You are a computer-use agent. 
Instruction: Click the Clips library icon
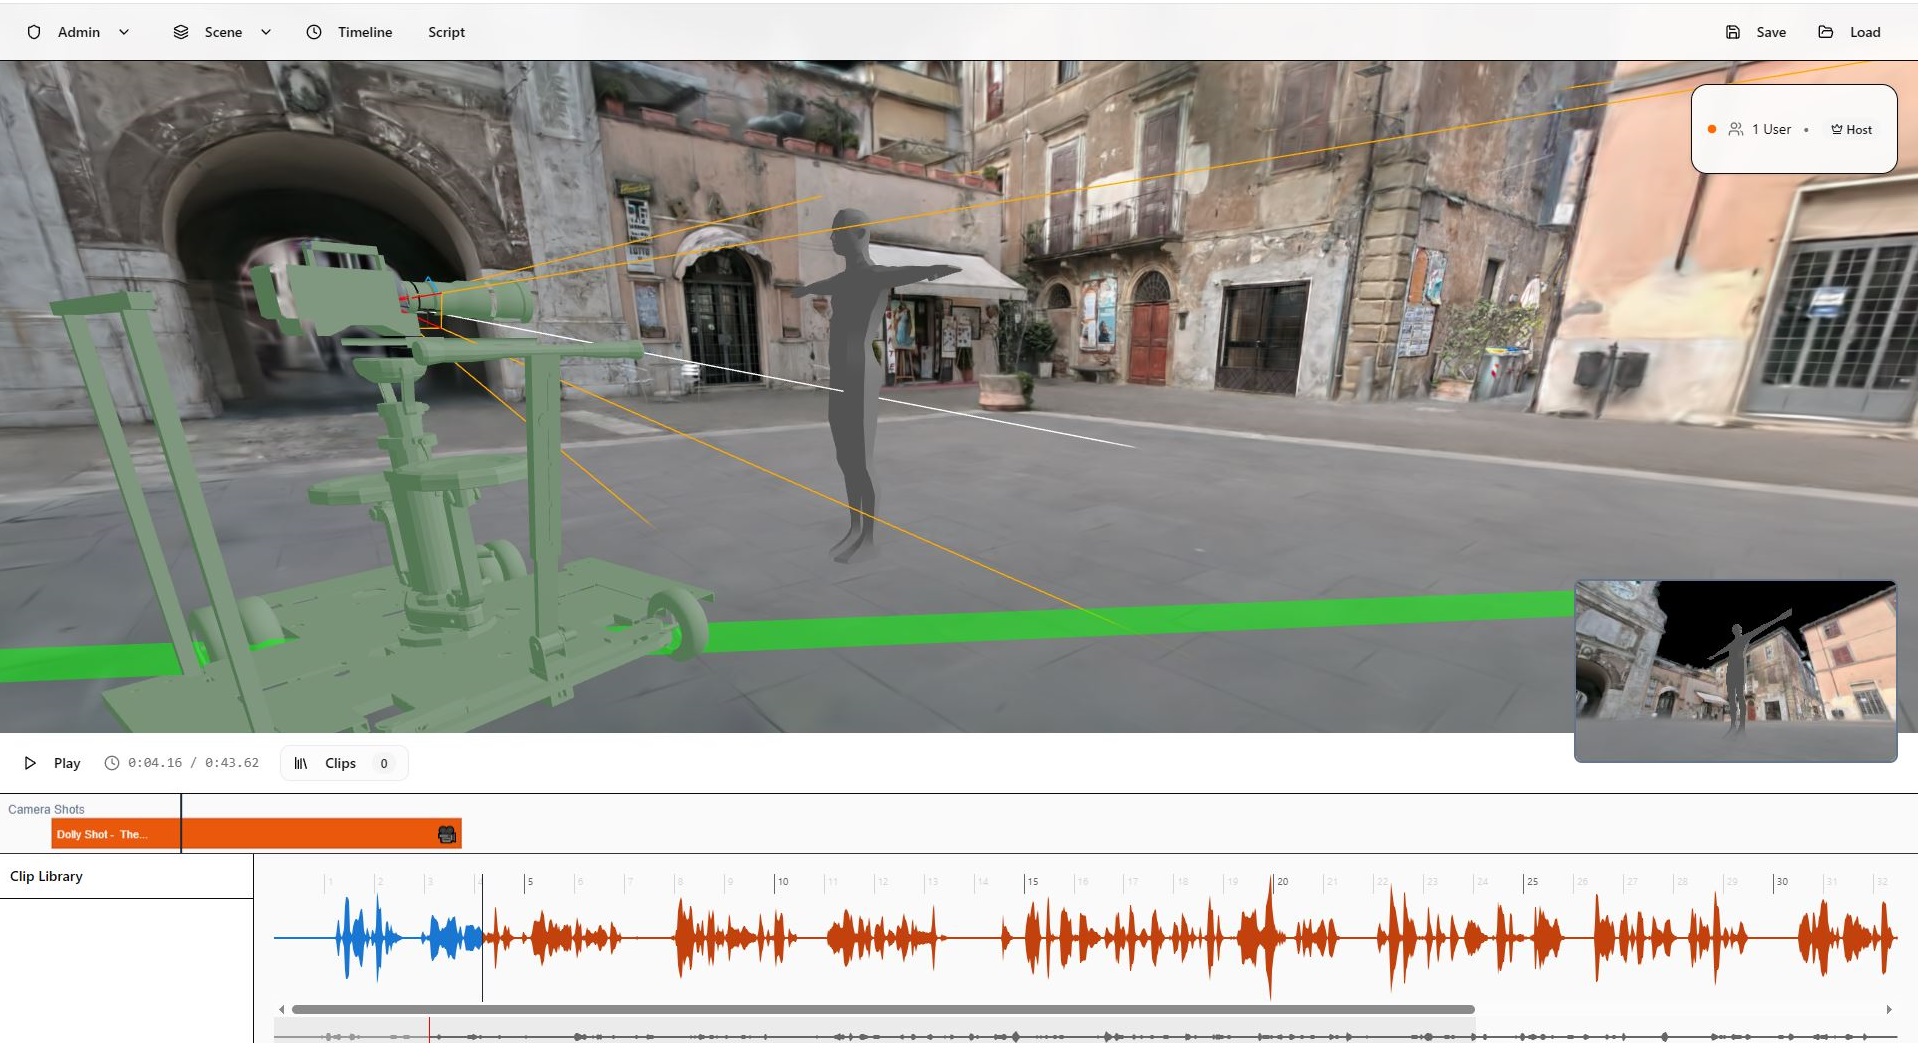(x=301, y=764)
